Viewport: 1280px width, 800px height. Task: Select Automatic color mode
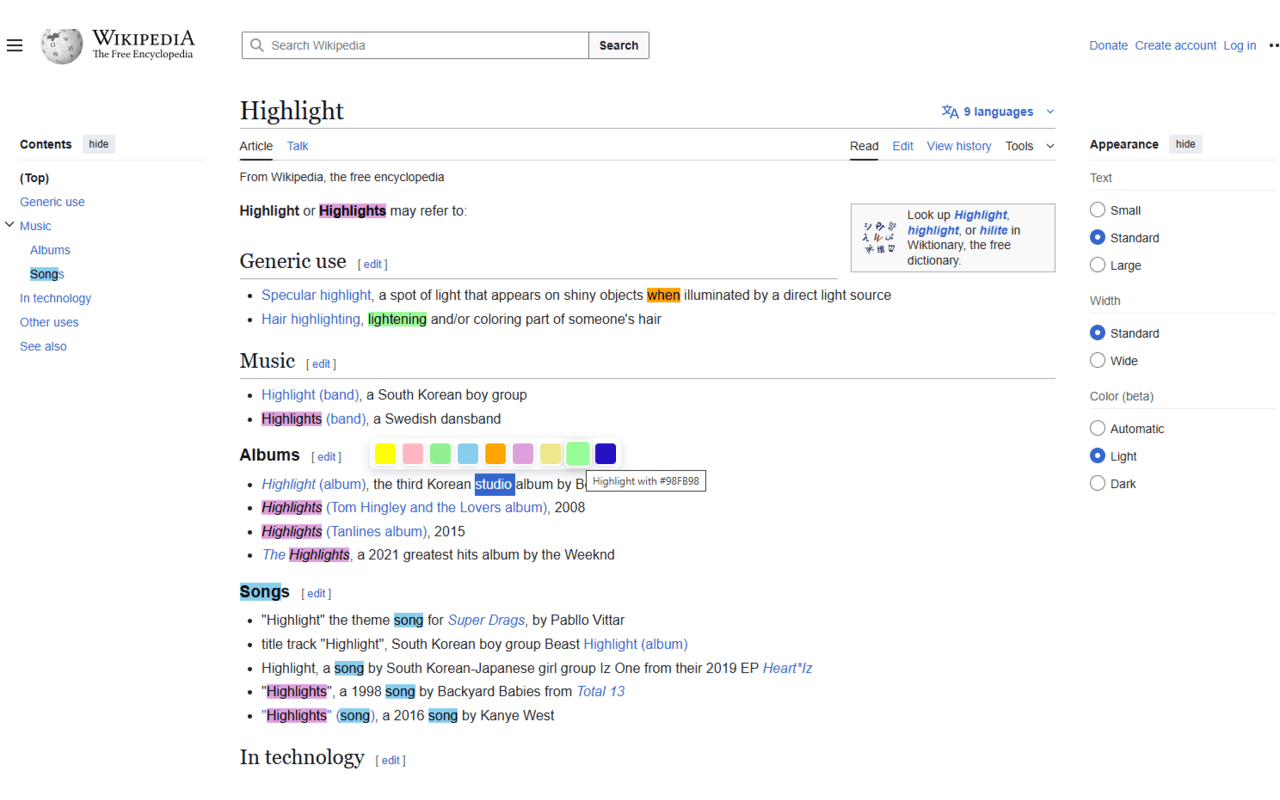pyautogui.click(x=1097, y=428)
